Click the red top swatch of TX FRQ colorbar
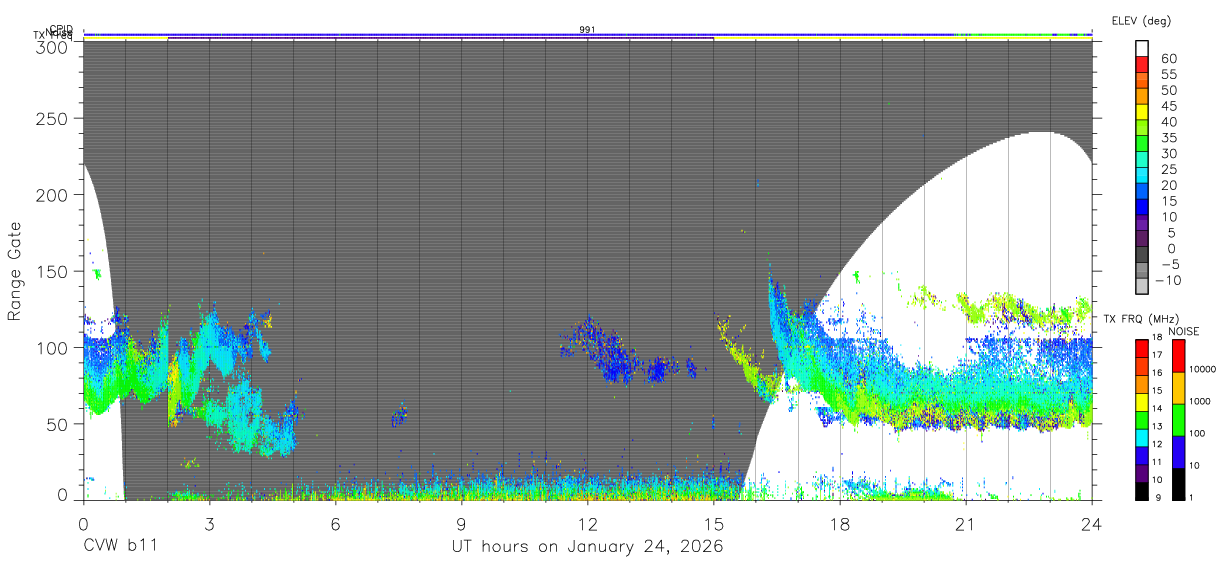The width and height of the screenshot is (1228, 567). pyautogui.click(x=1141, y=348)
